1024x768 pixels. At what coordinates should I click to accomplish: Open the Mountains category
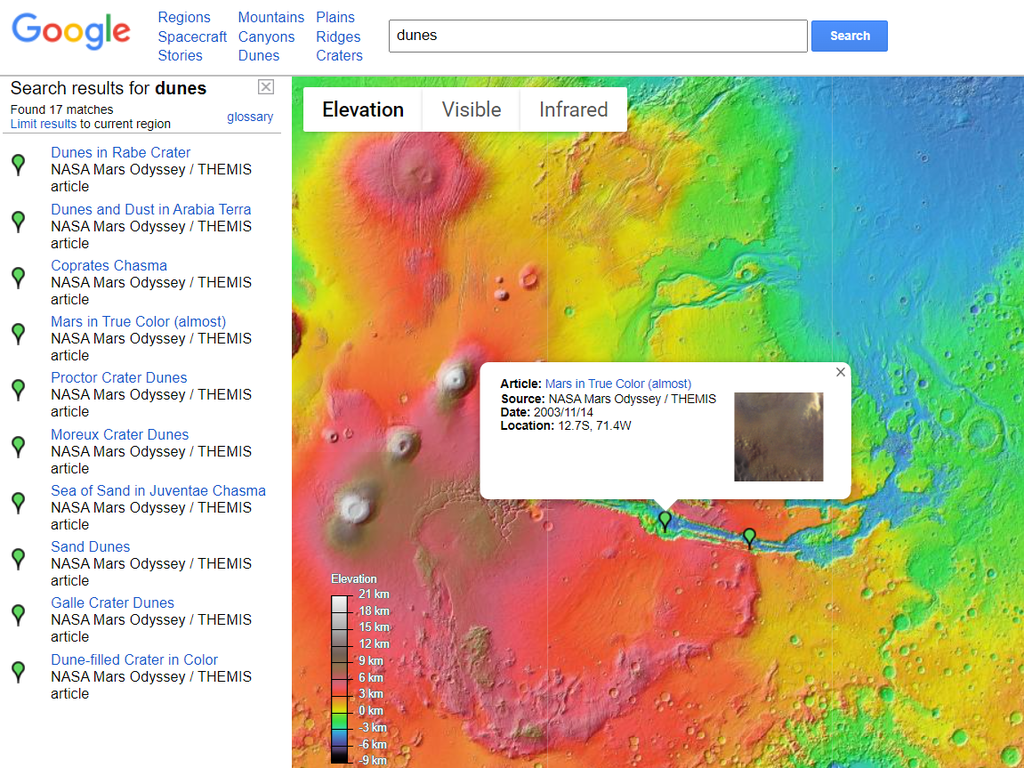coord(271,18)
